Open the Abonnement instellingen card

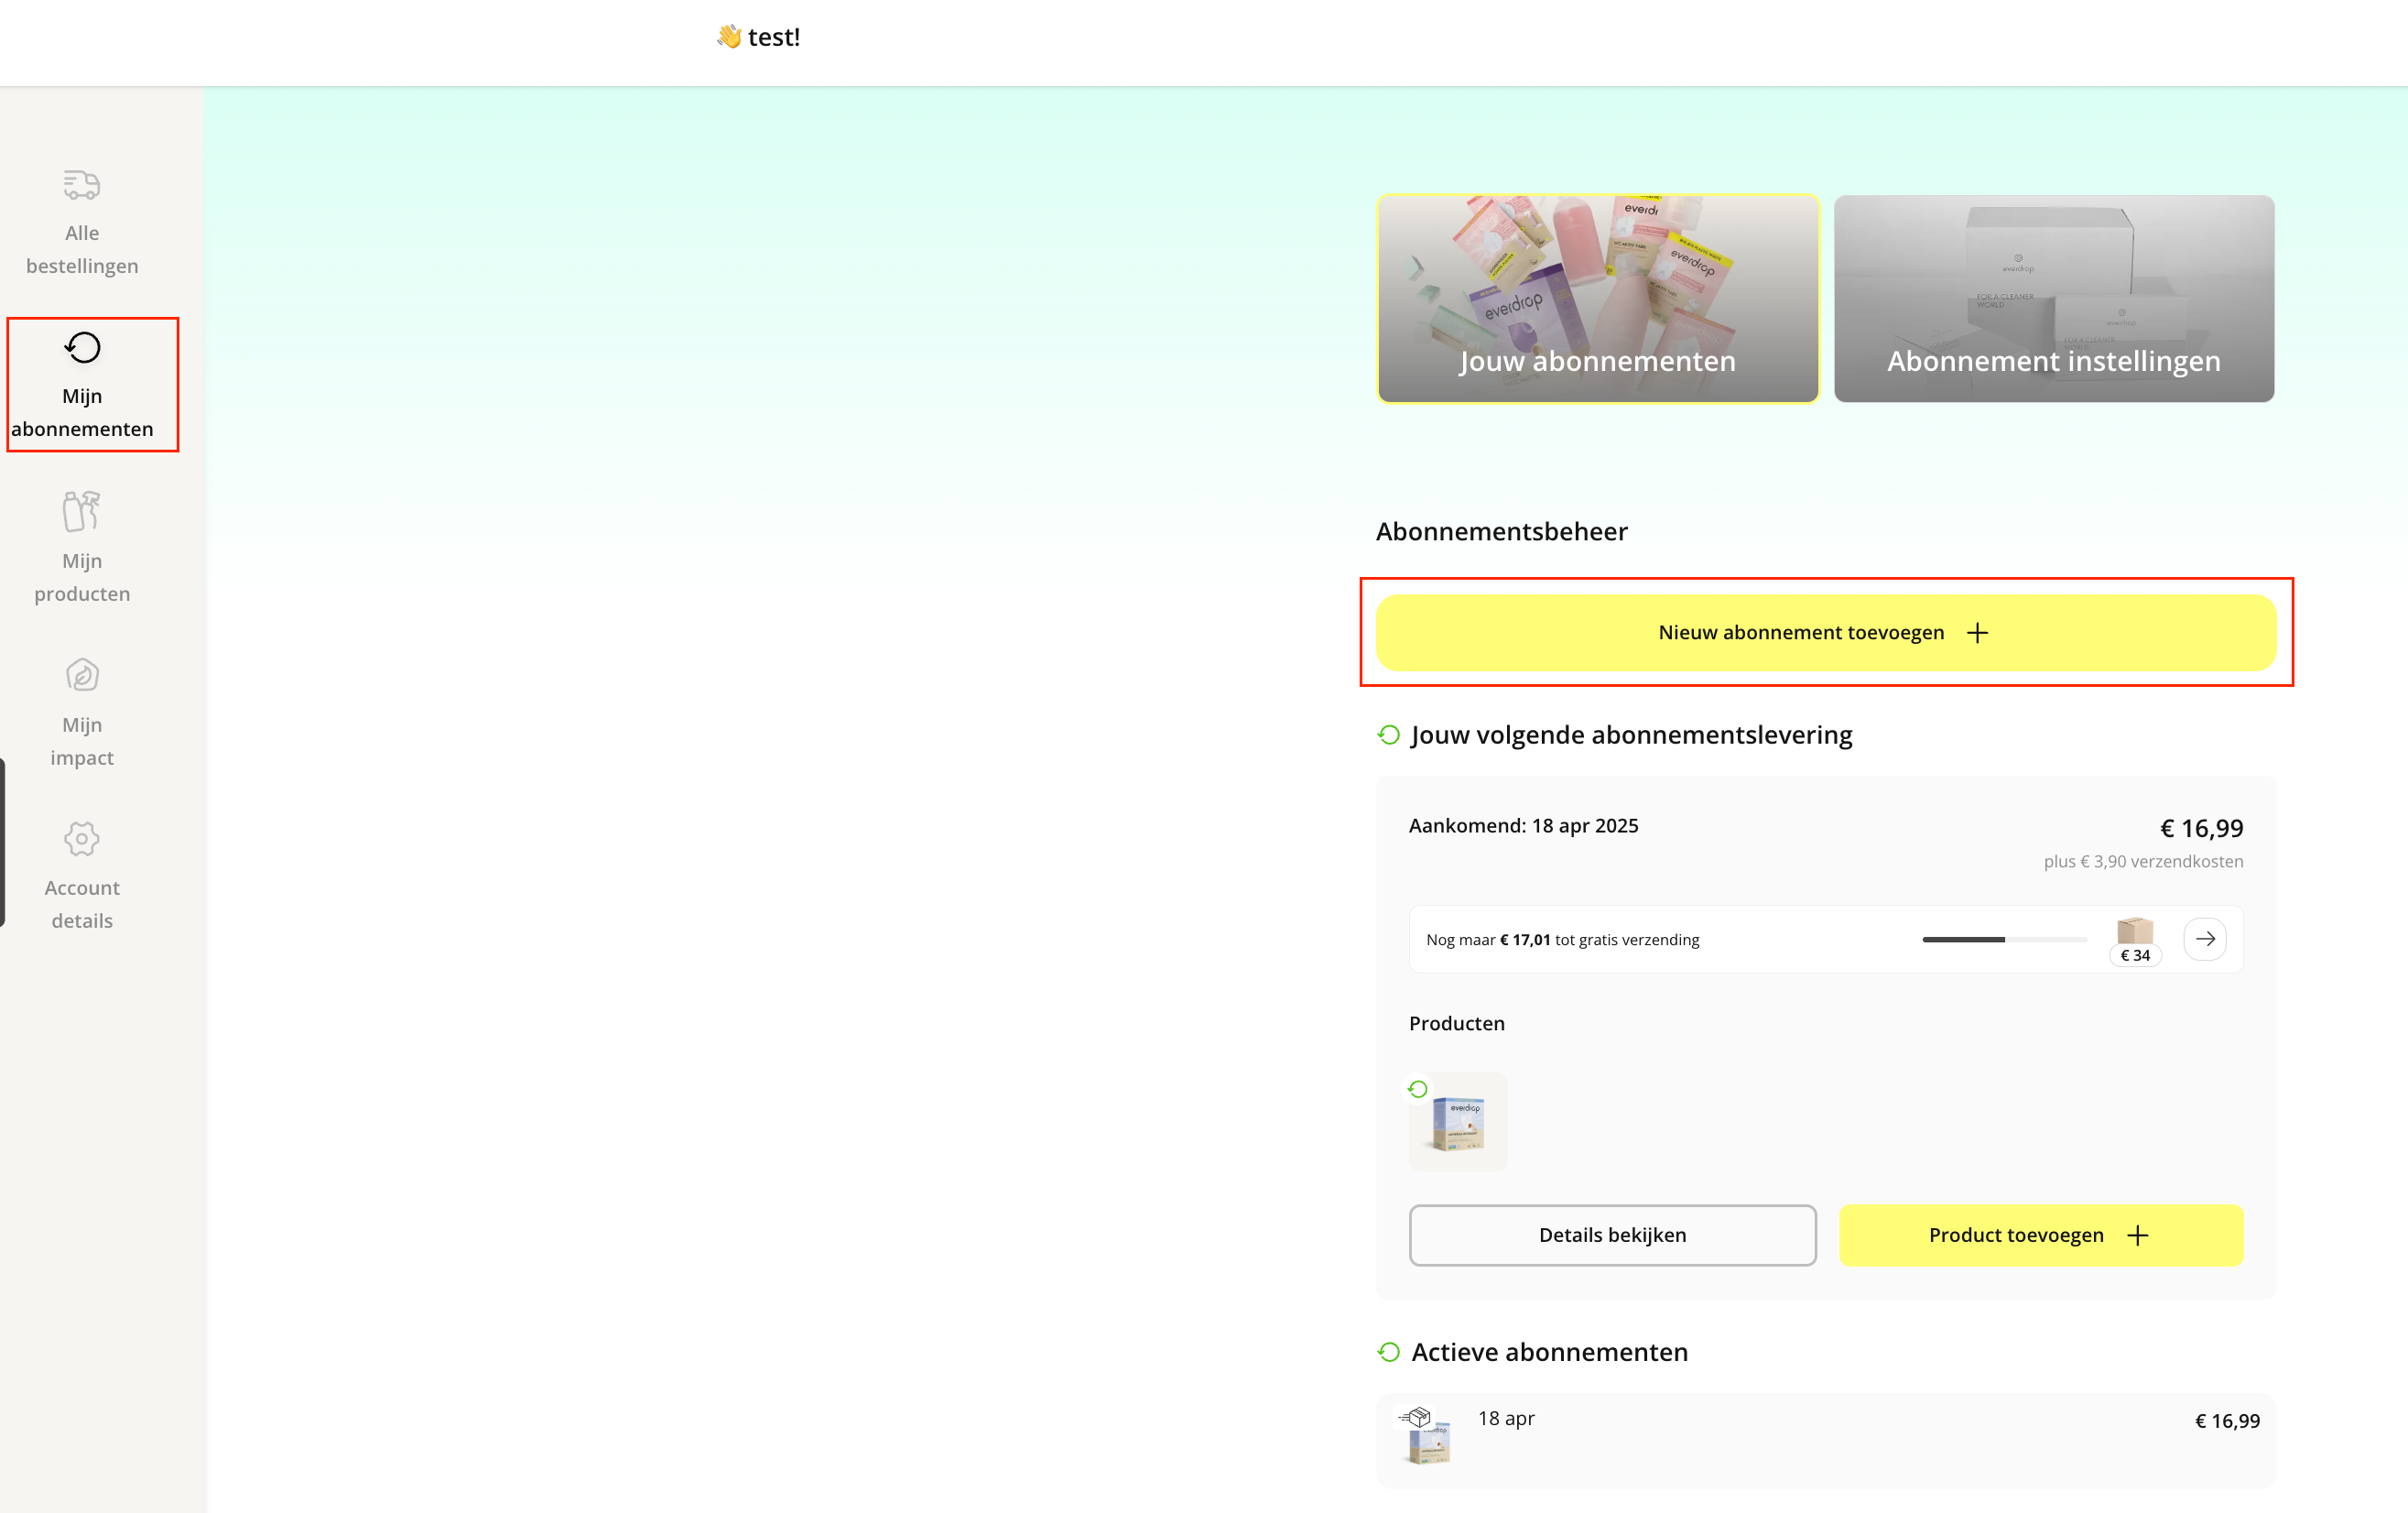tap(2053, 299)
